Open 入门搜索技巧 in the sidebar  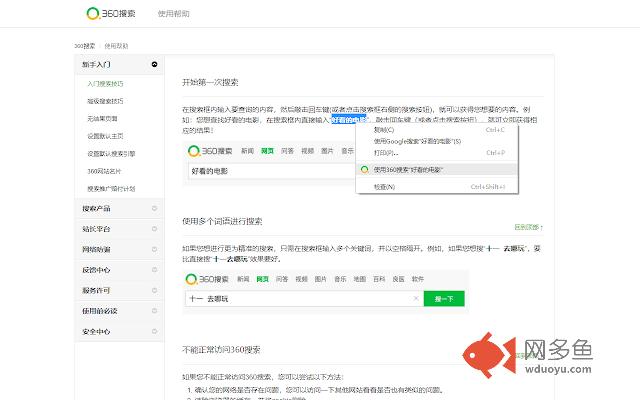pyautogui.click(x=105, y=84)
